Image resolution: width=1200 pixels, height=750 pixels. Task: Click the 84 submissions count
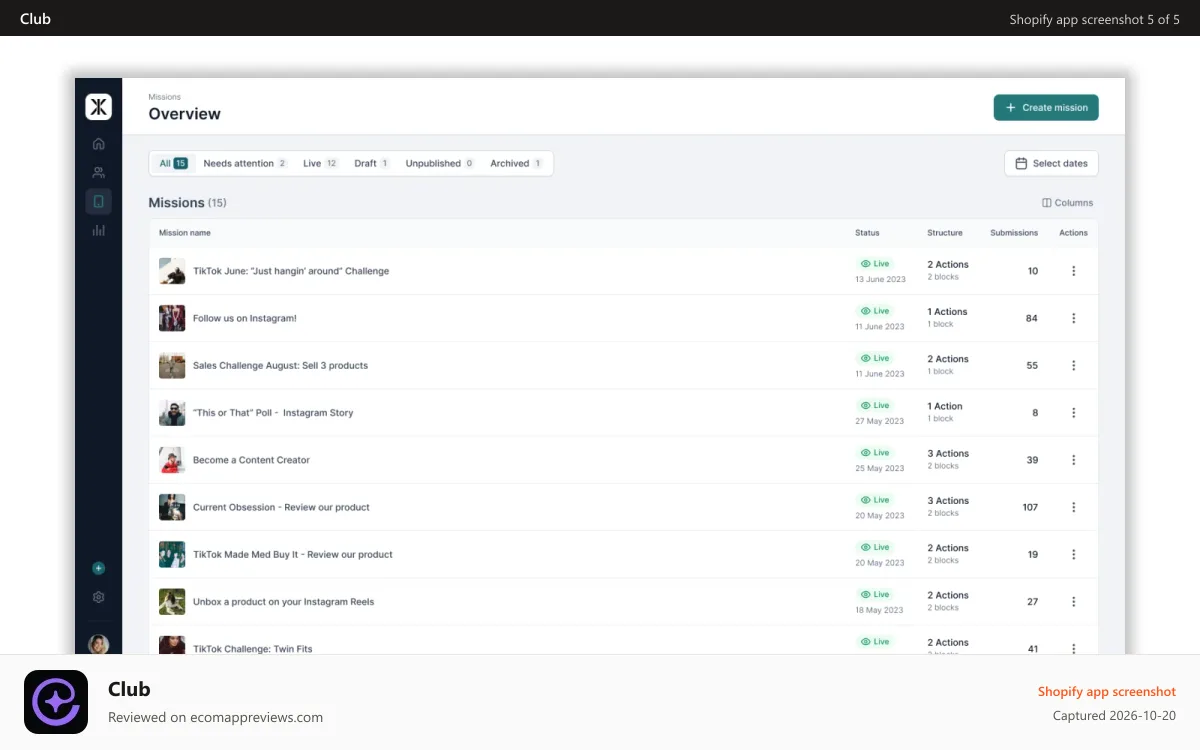coord(1032,318)
